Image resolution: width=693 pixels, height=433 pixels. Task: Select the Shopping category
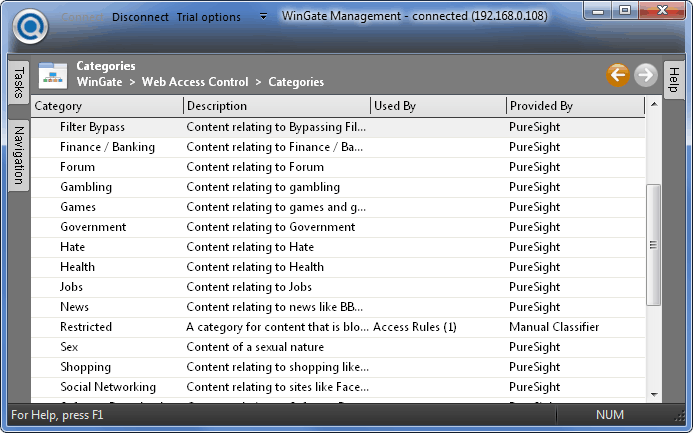pyautogui.click(x=338, y=367)
